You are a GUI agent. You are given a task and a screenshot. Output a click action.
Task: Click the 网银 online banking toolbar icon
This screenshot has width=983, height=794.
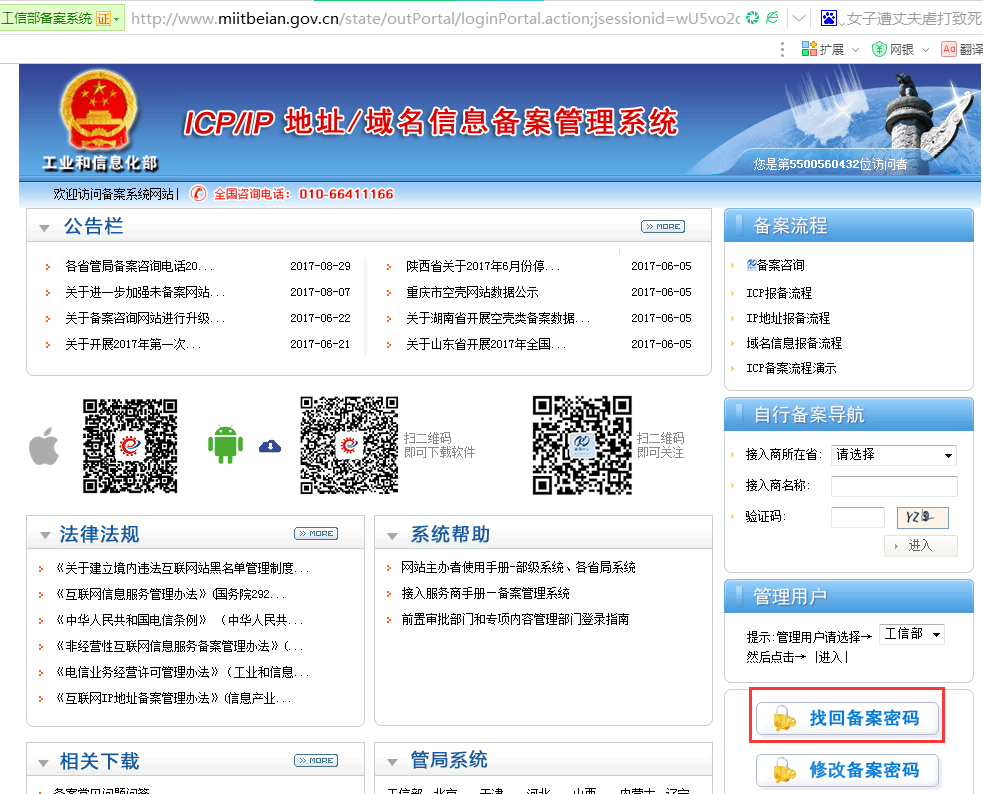pyautogui.click(x=893, y=49)
